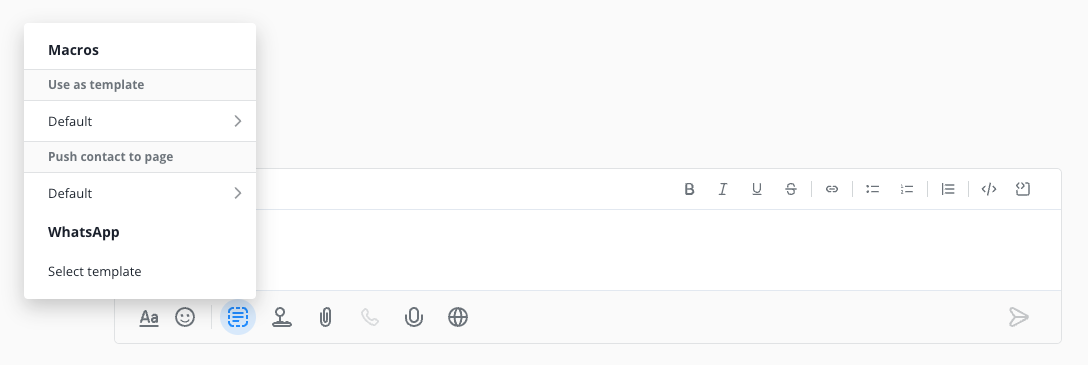Viewport: 1088px width, 365px height.
Task: Expand Default under Use as template
Action: coord(140,121)
